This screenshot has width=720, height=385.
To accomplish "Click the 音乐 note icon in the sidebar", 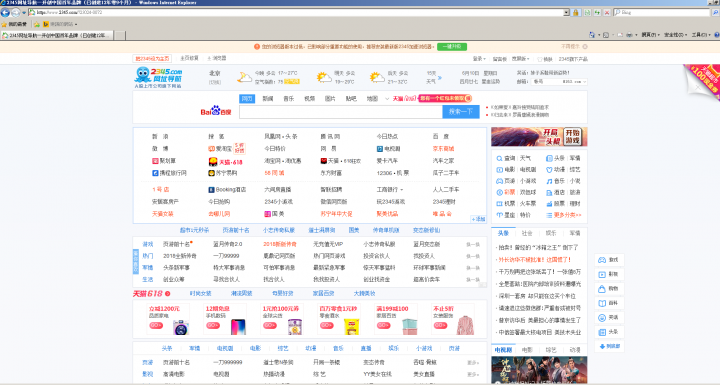I will [x=549, y=181].
